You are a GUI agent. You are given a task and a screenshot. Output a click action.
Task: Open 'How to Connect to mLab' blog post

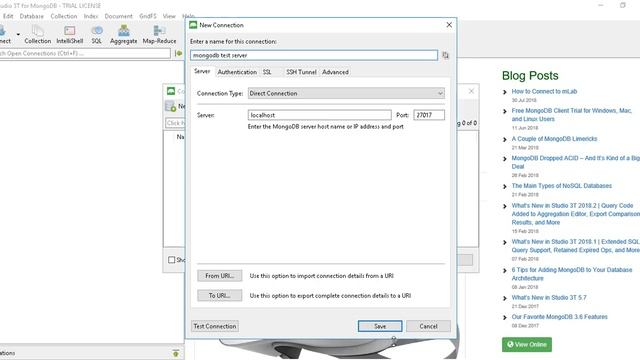coord(544,91)
